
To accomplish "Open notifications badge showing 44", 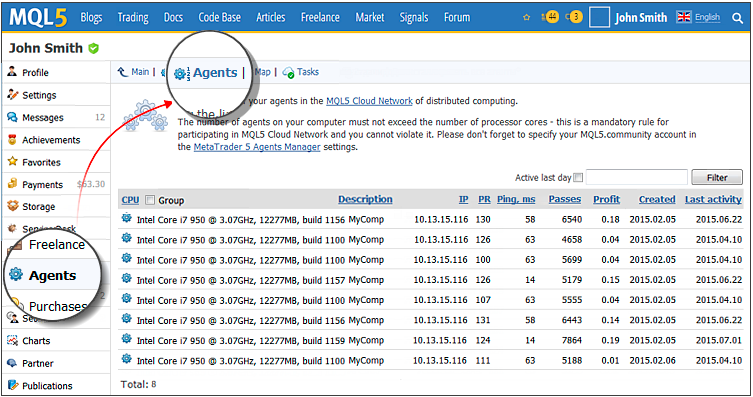I will 551,17.
